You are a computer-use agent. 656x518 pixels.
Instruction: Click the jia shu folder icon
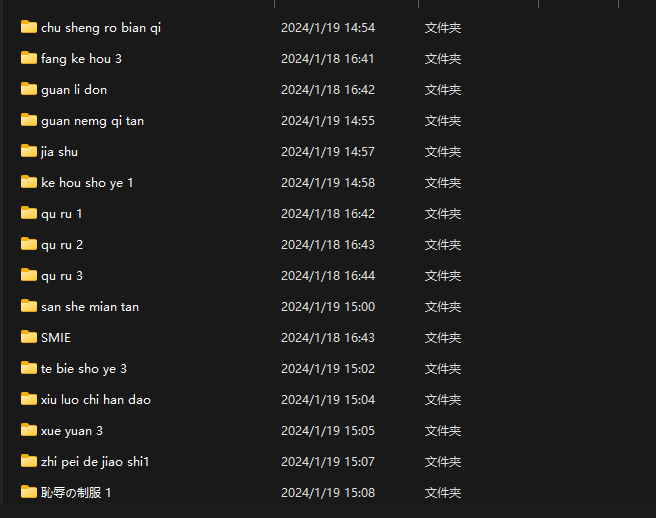[x=28, y=151]
